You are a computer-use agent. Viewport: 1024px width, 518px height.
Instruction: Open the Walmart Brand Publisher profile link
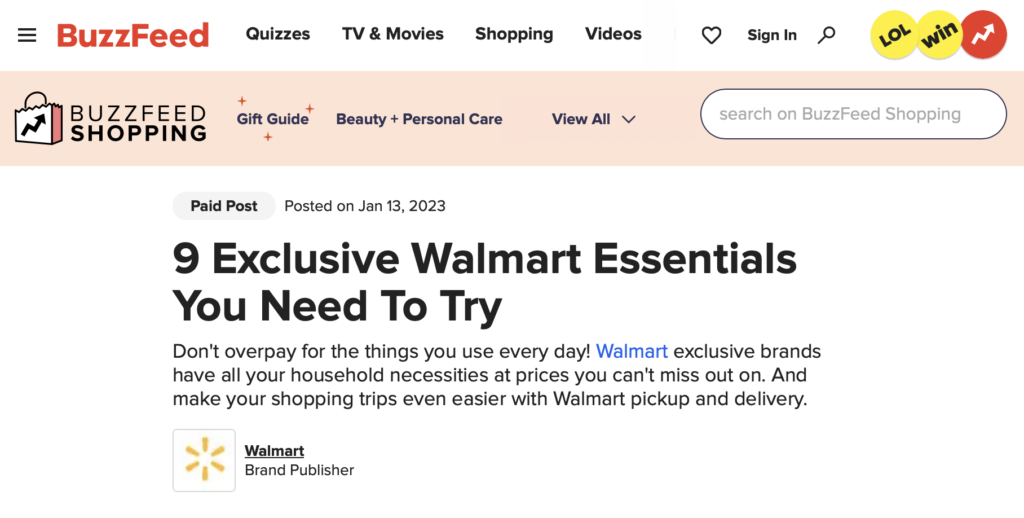point(274,451)
